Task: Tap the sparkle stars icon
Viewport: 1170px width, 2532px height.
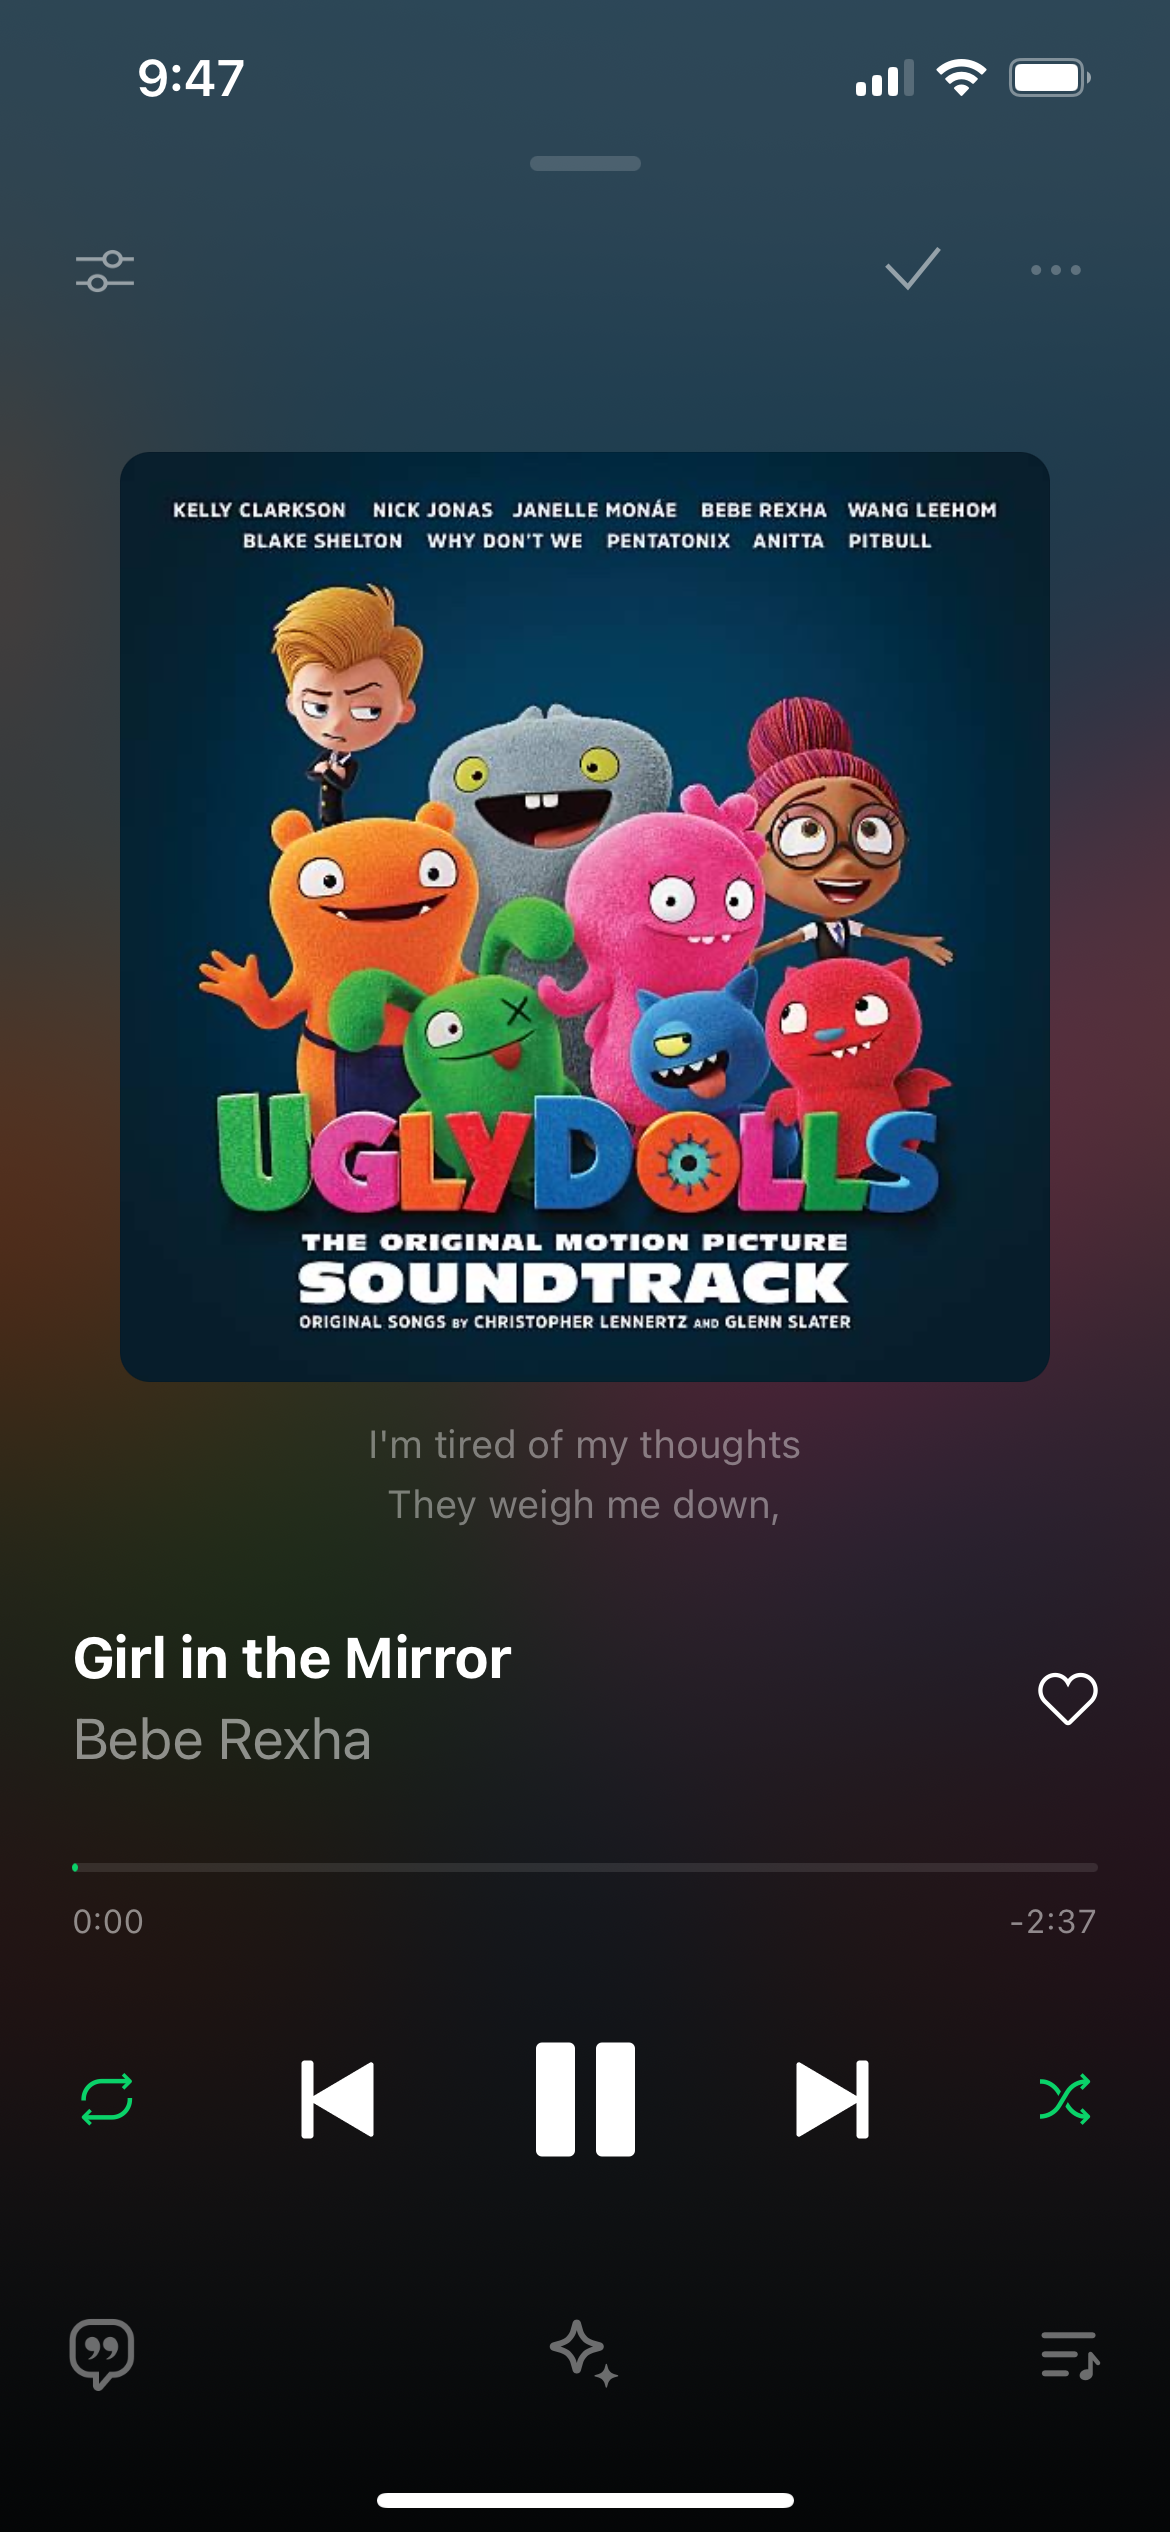Action: pos(584,2353)
